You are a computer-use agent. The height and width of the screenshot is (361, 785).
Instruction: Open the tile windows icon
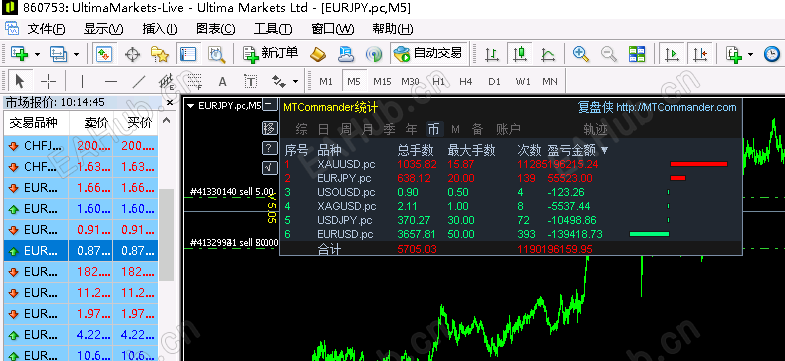tap(637, 54)
